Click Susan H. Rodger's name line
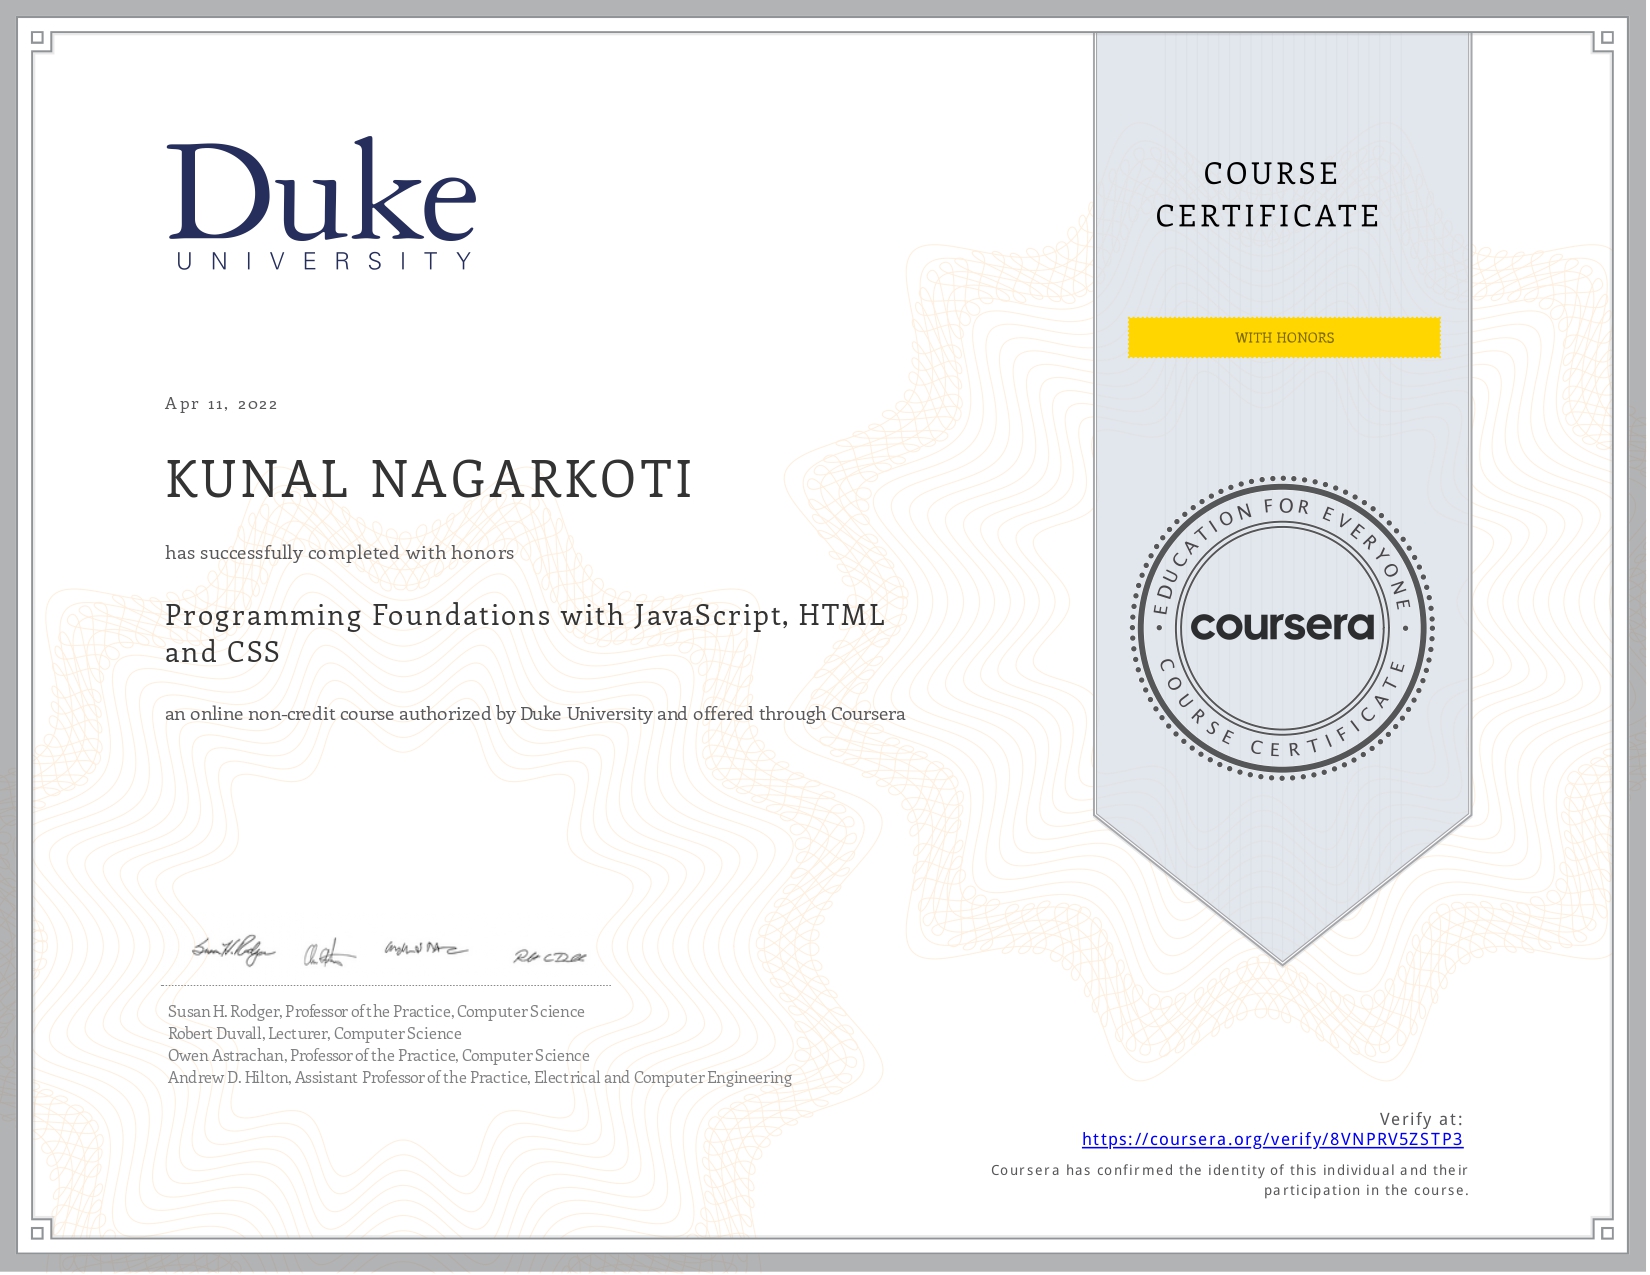 click(x=376, y=1012)
